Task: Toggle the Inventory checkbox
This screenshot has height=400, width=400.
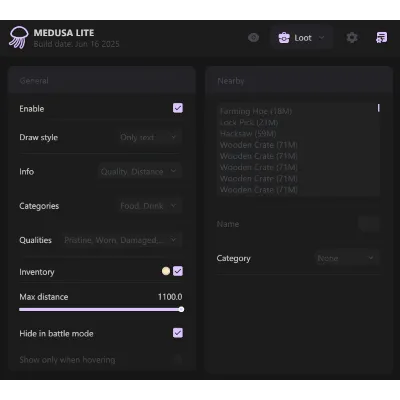Action: point(178,271)
